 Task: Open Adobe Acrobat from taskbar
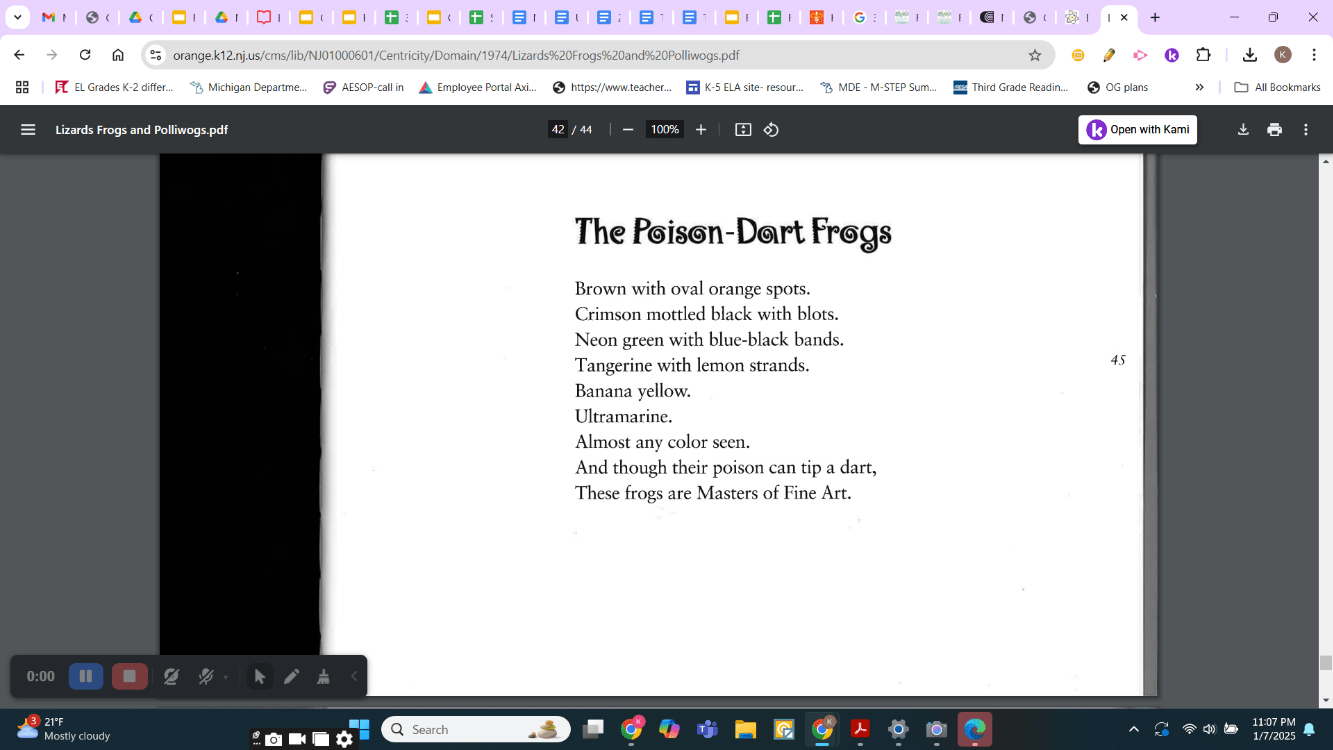860,730
